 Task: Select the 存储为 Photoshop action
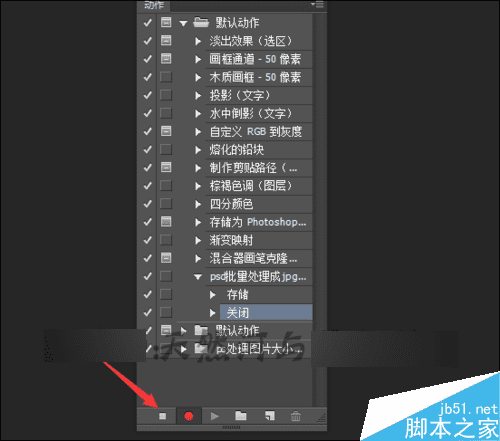(259, 222)
